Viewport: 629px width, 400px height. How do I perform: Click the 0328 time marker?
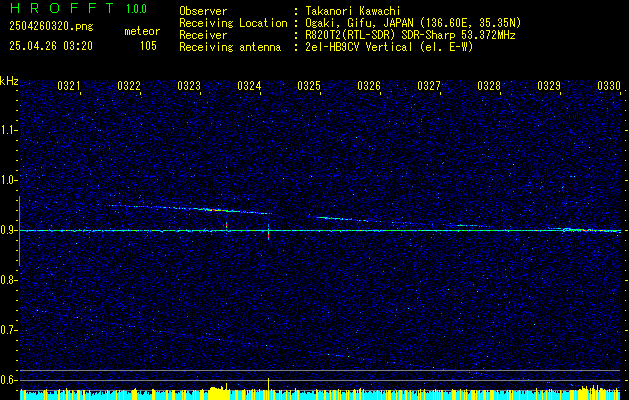tap(489, 86)
